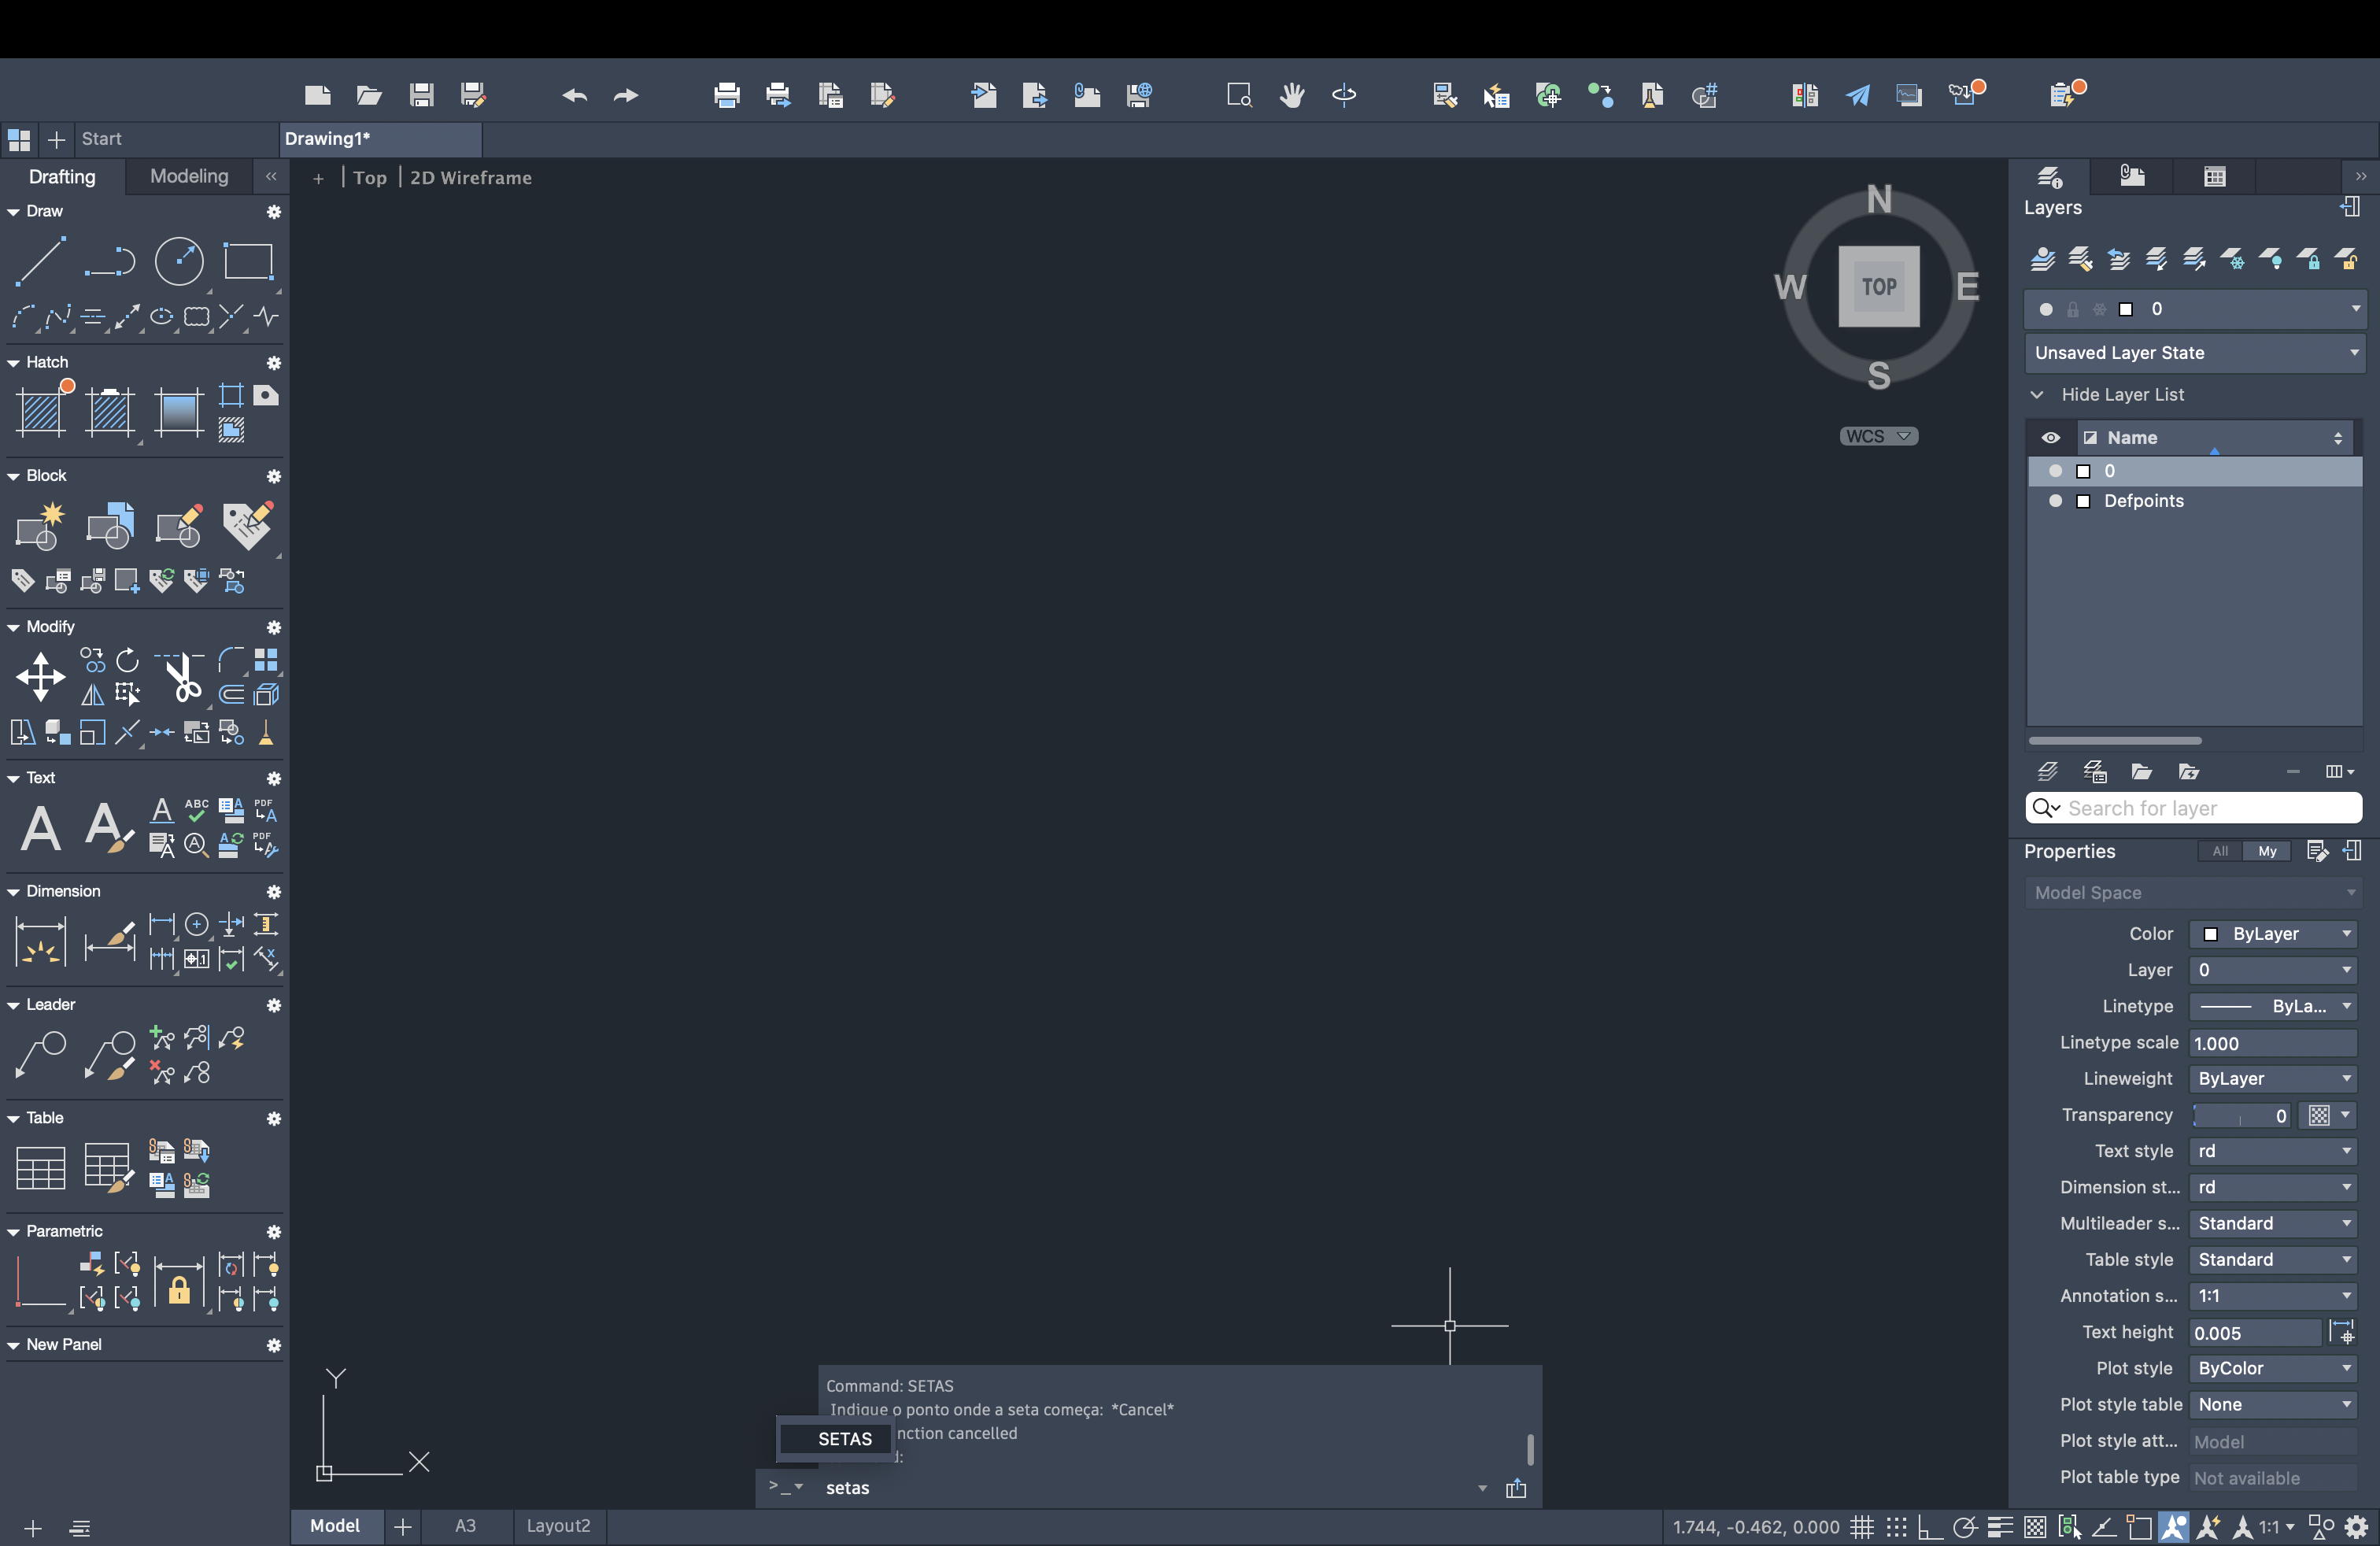This screenshot has width=2380, height=1546.
Task: Click the Multiline Text tool
Action: (40, 828)
